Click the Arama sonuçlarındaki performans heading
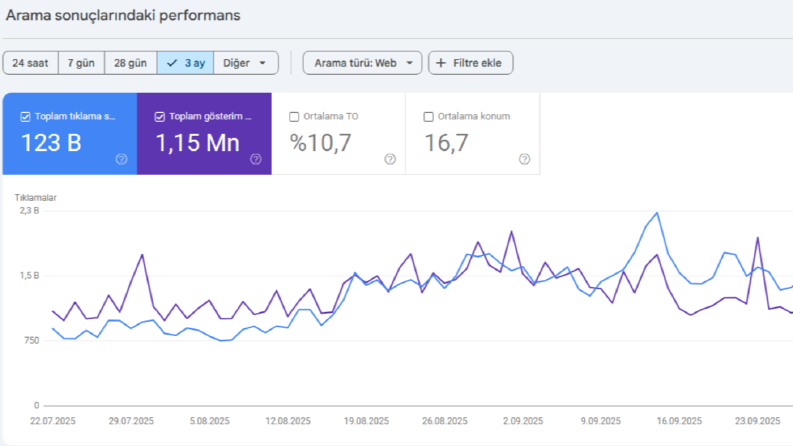 tap(123, 15)
